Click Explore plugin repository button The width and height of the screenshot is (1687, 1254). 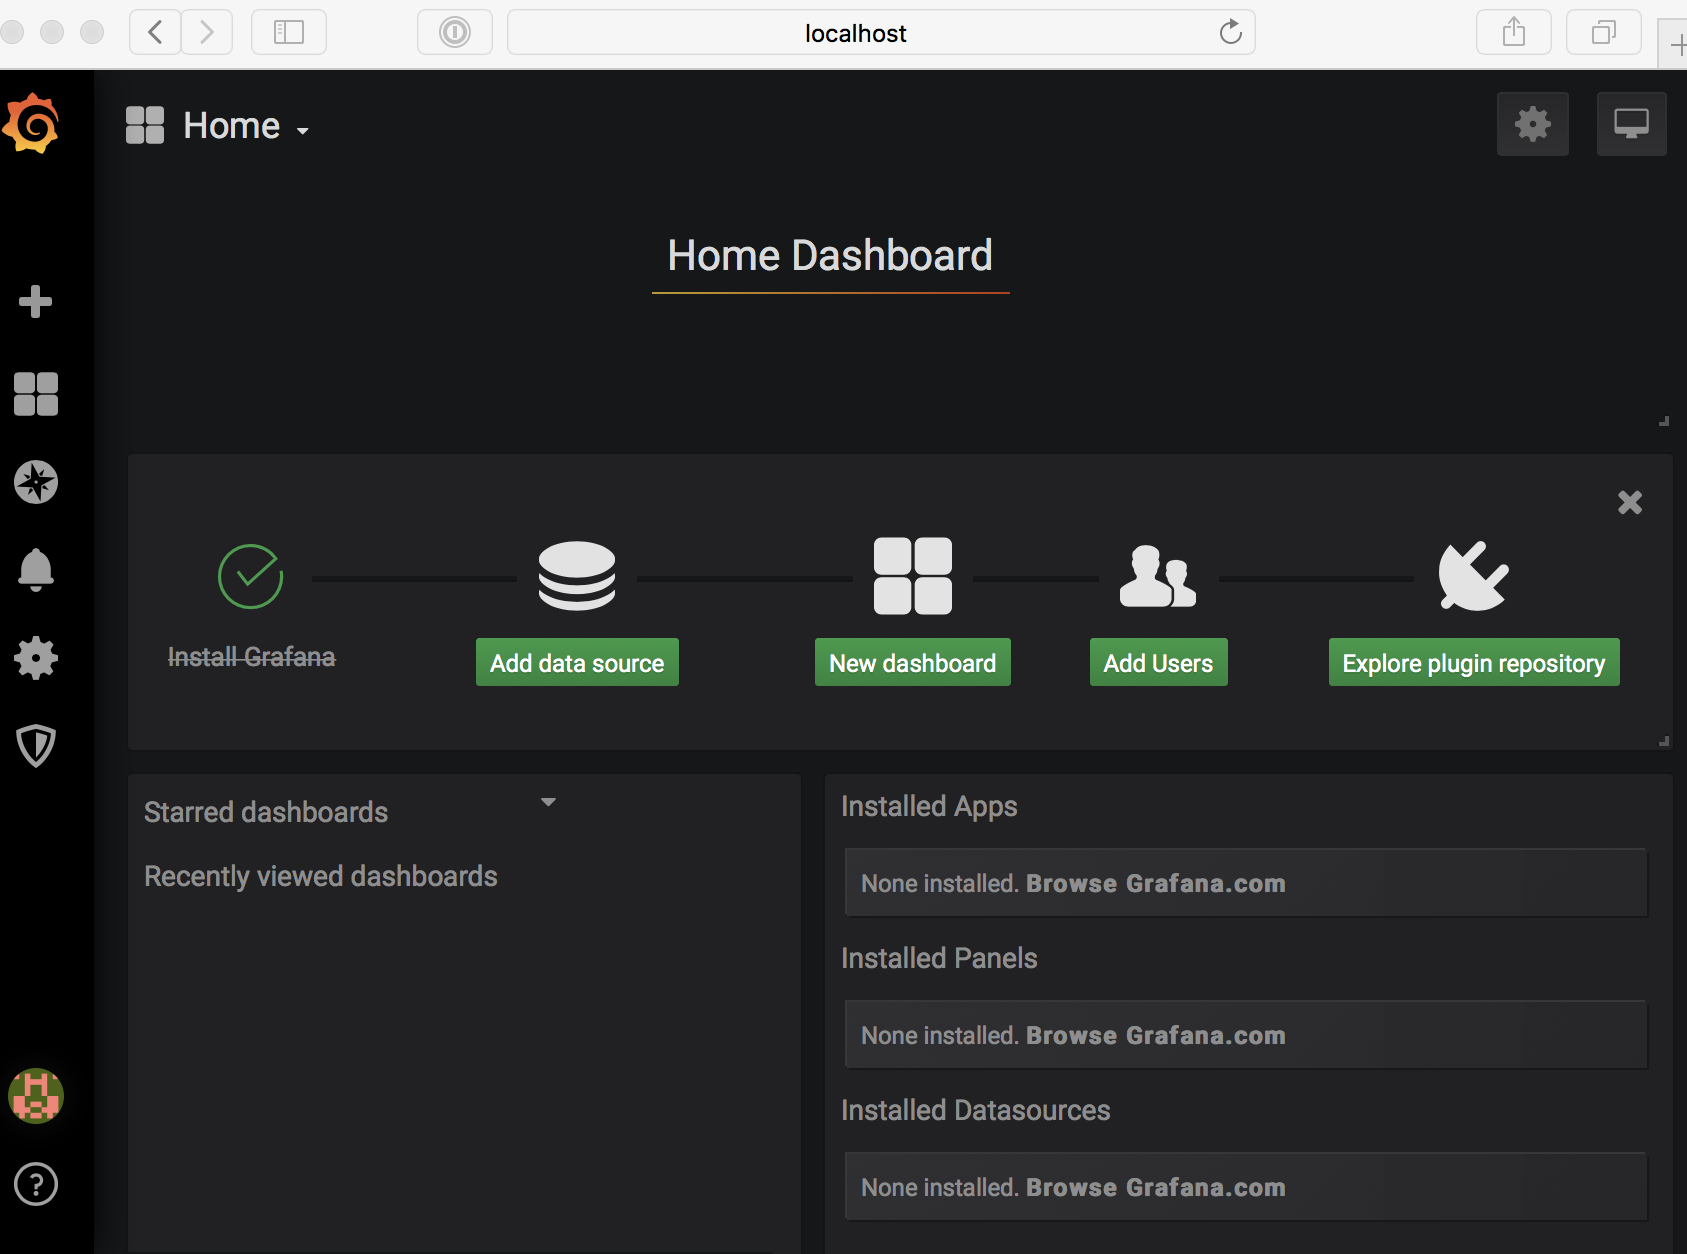click(x=1474, y=662)
